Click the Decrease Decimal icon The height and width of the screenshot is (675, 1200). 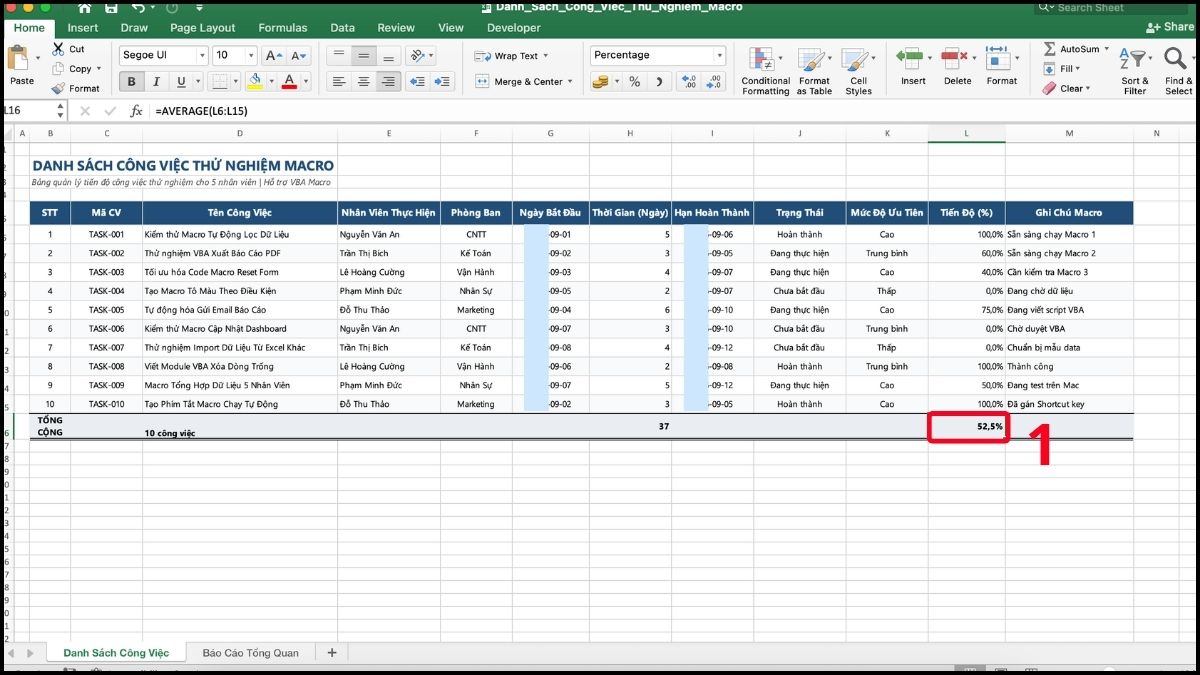click(714, 82)
